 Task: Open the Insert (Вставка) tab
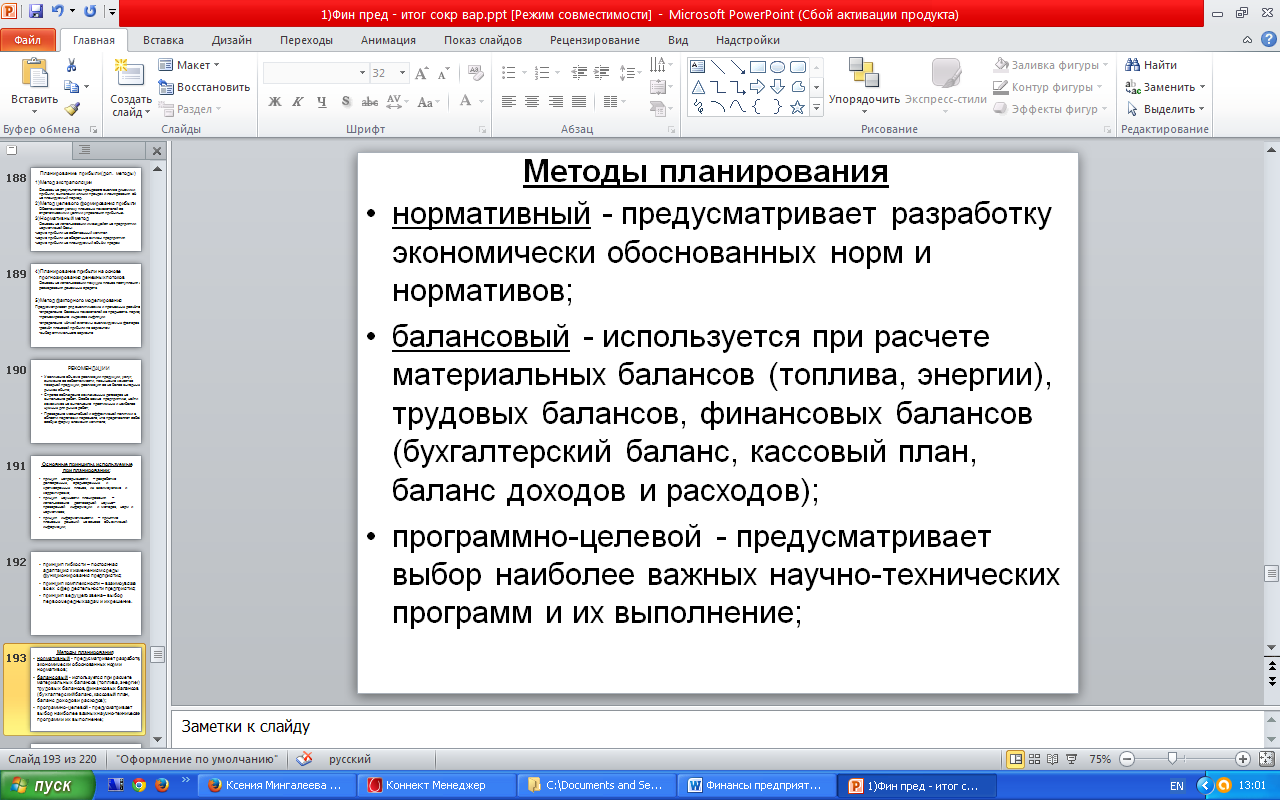click(x=163, y=40)
